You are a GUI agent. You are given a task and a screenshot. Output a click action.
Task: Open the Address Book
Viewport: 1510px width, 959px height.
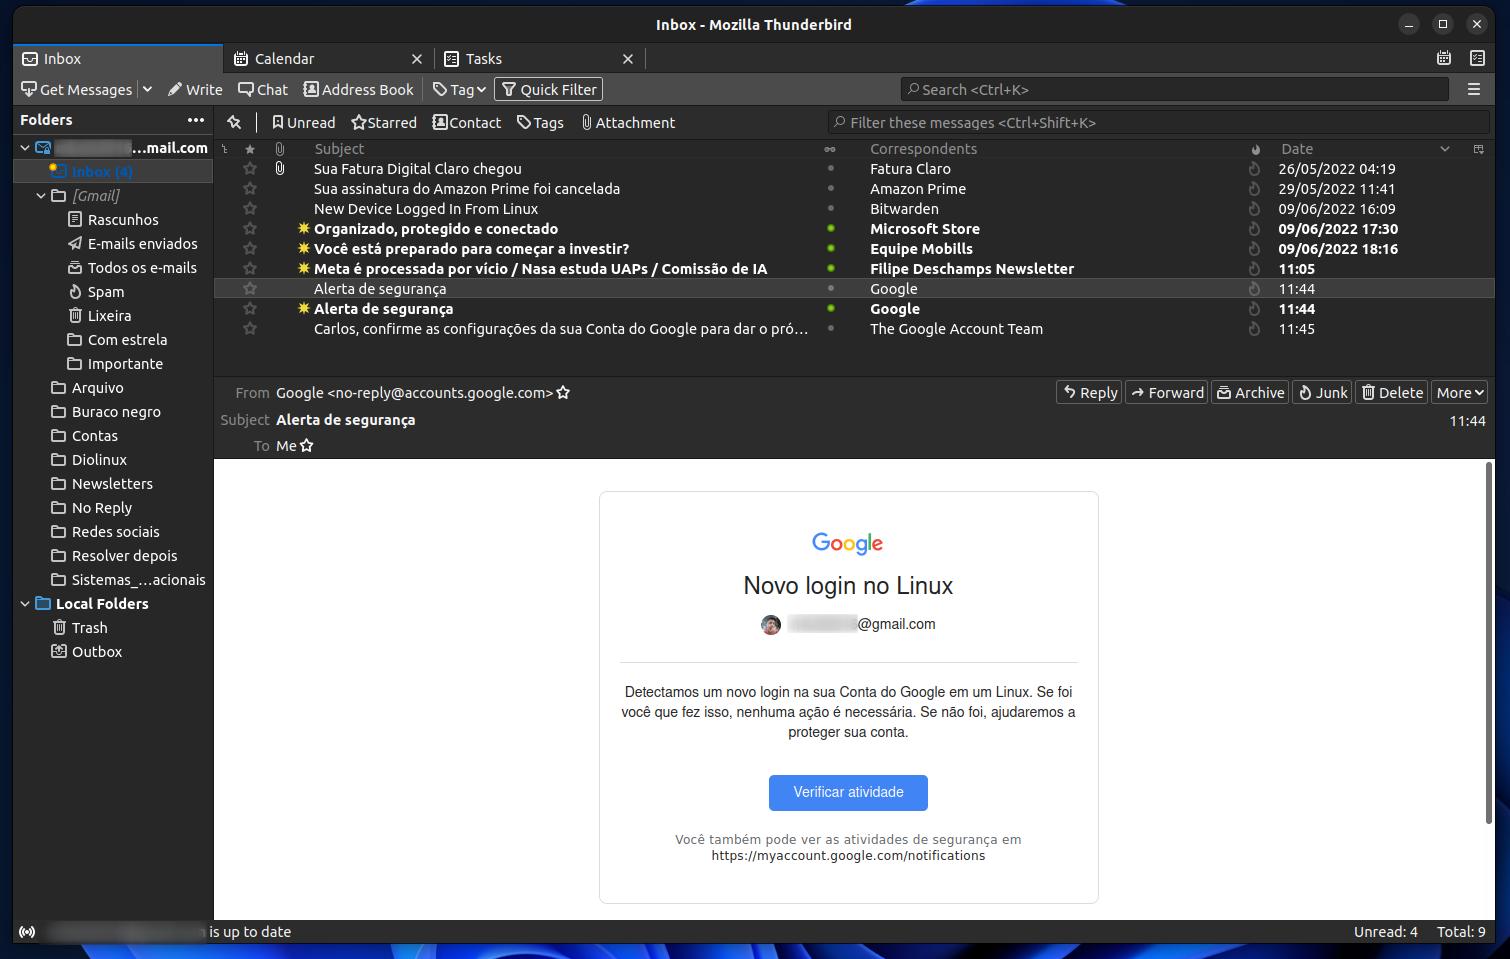point(358,89)
